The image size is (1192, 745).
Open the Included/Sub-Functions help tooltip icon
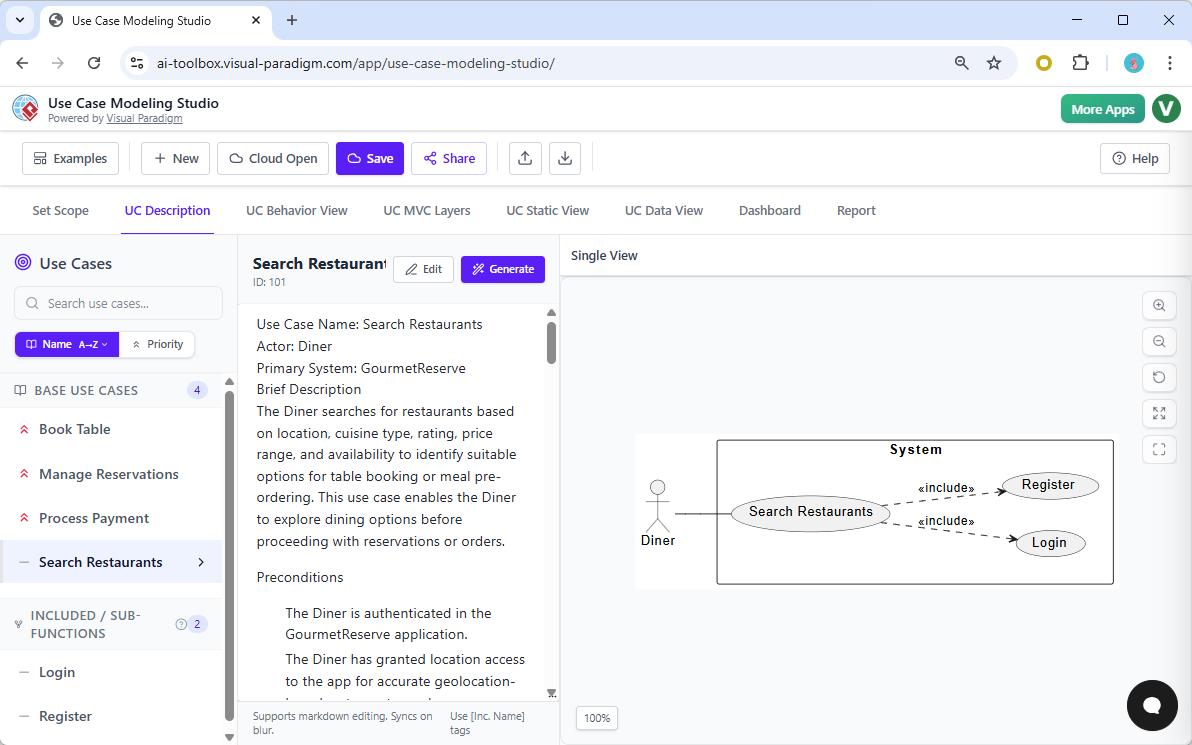click(x=179, y=623)
